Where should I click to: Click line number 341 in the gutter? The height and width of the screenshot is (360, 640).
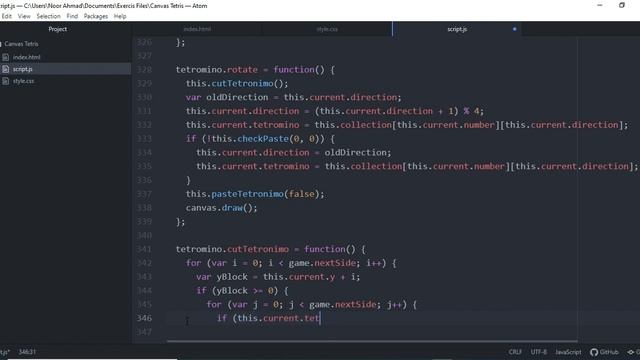click(x=144, y=249)
